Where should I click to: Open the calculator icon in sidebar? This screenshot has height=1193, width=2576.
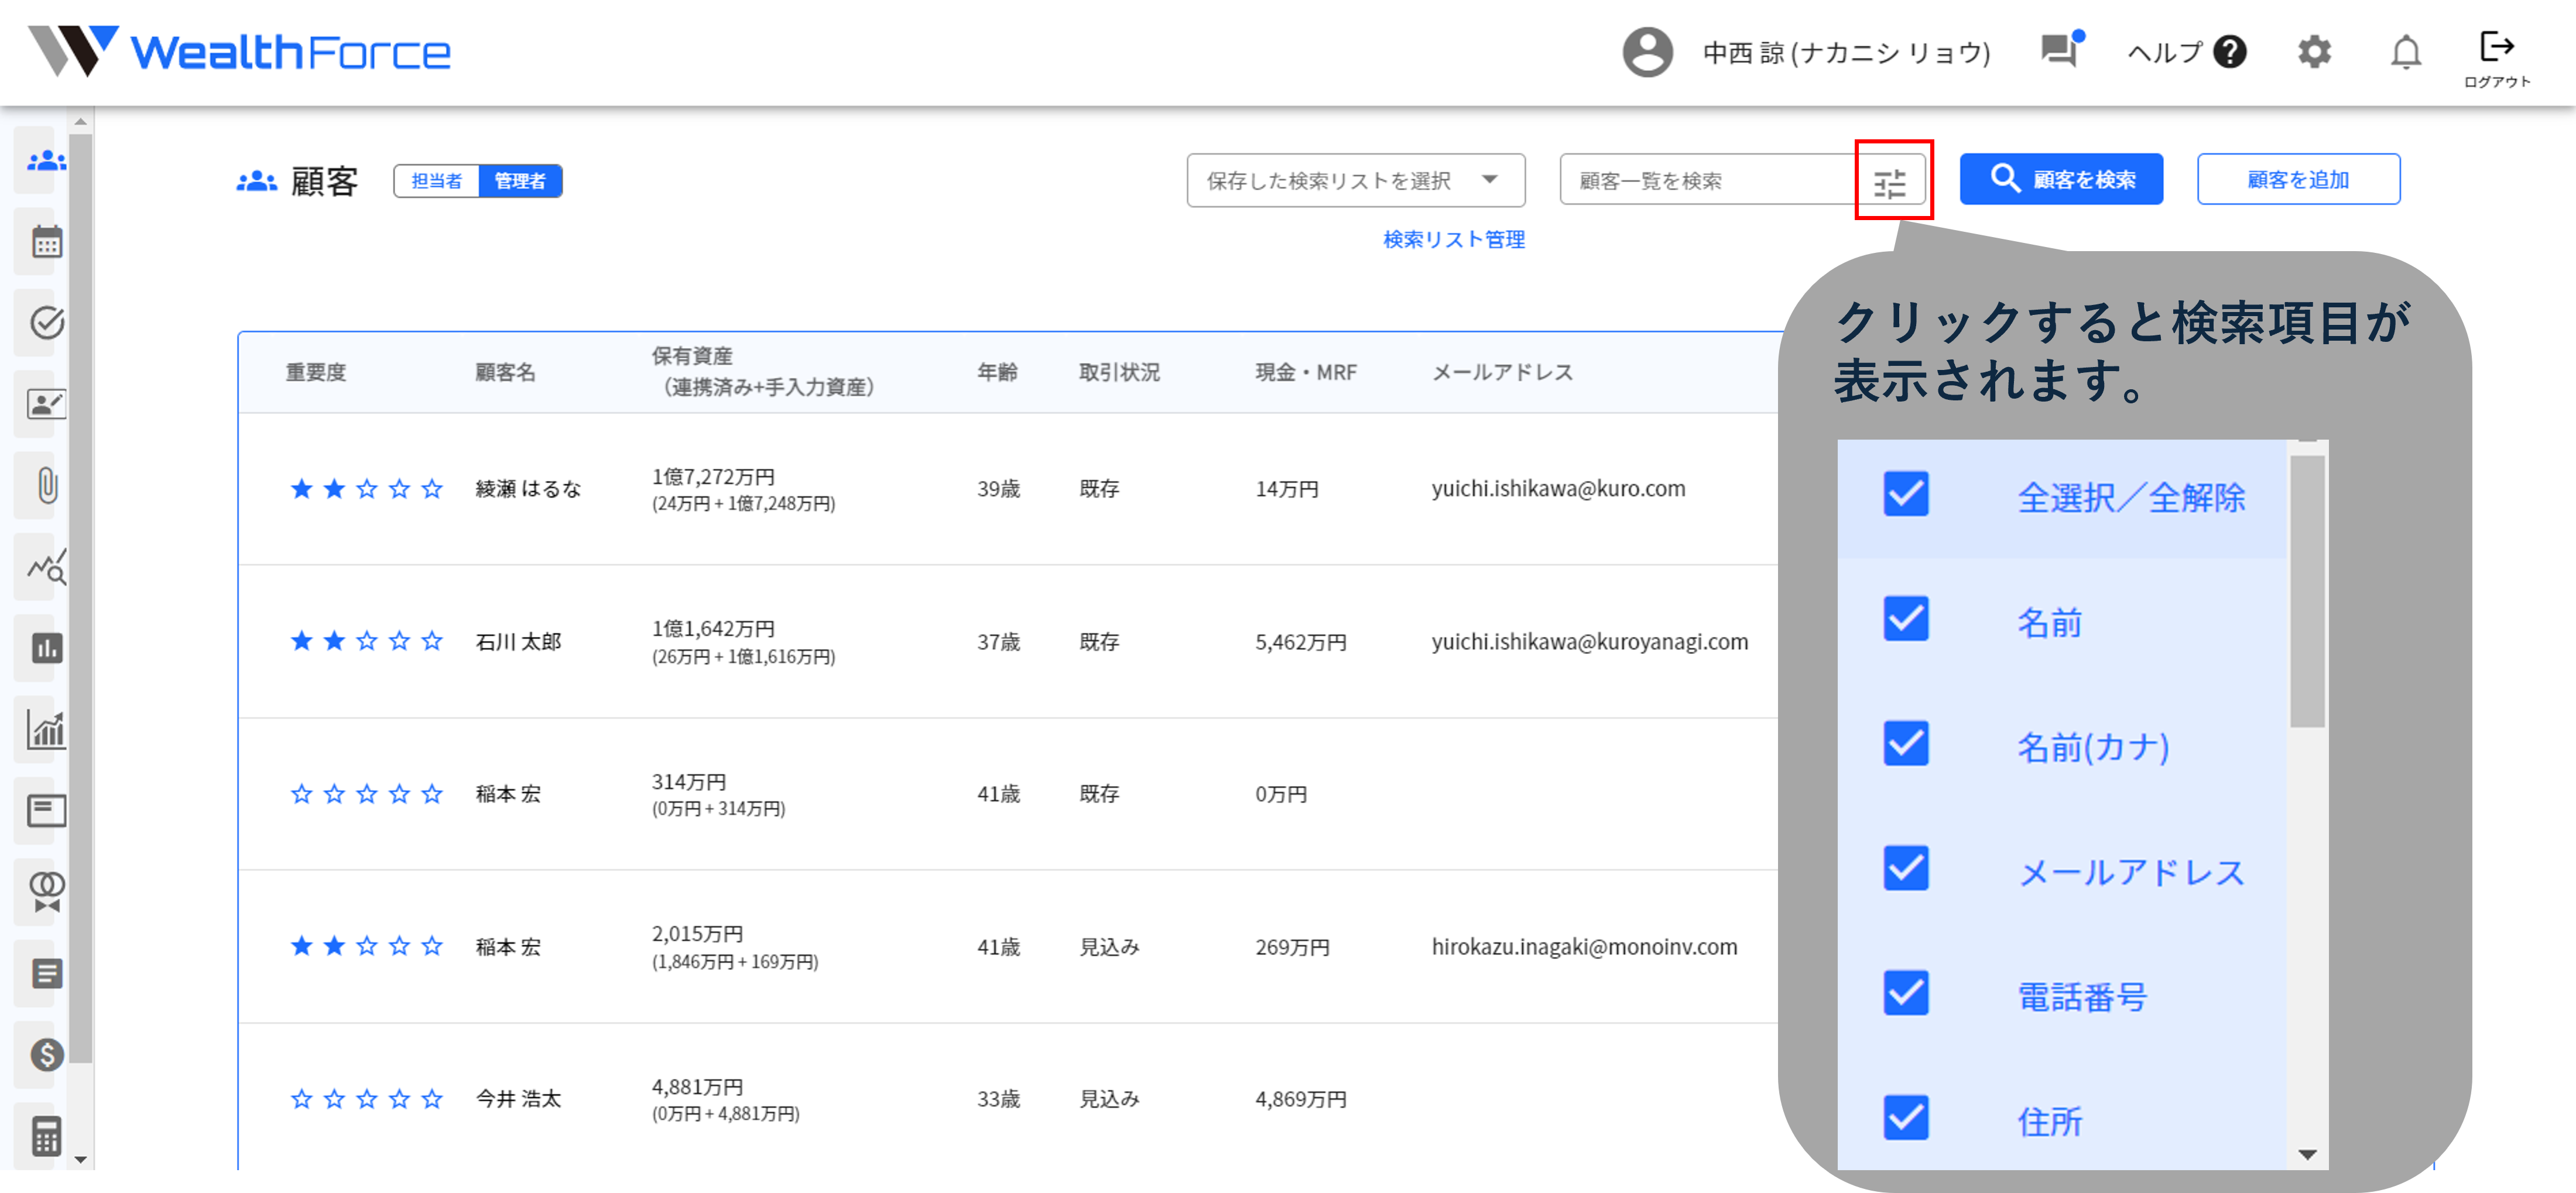click(x=46, y=1135)
